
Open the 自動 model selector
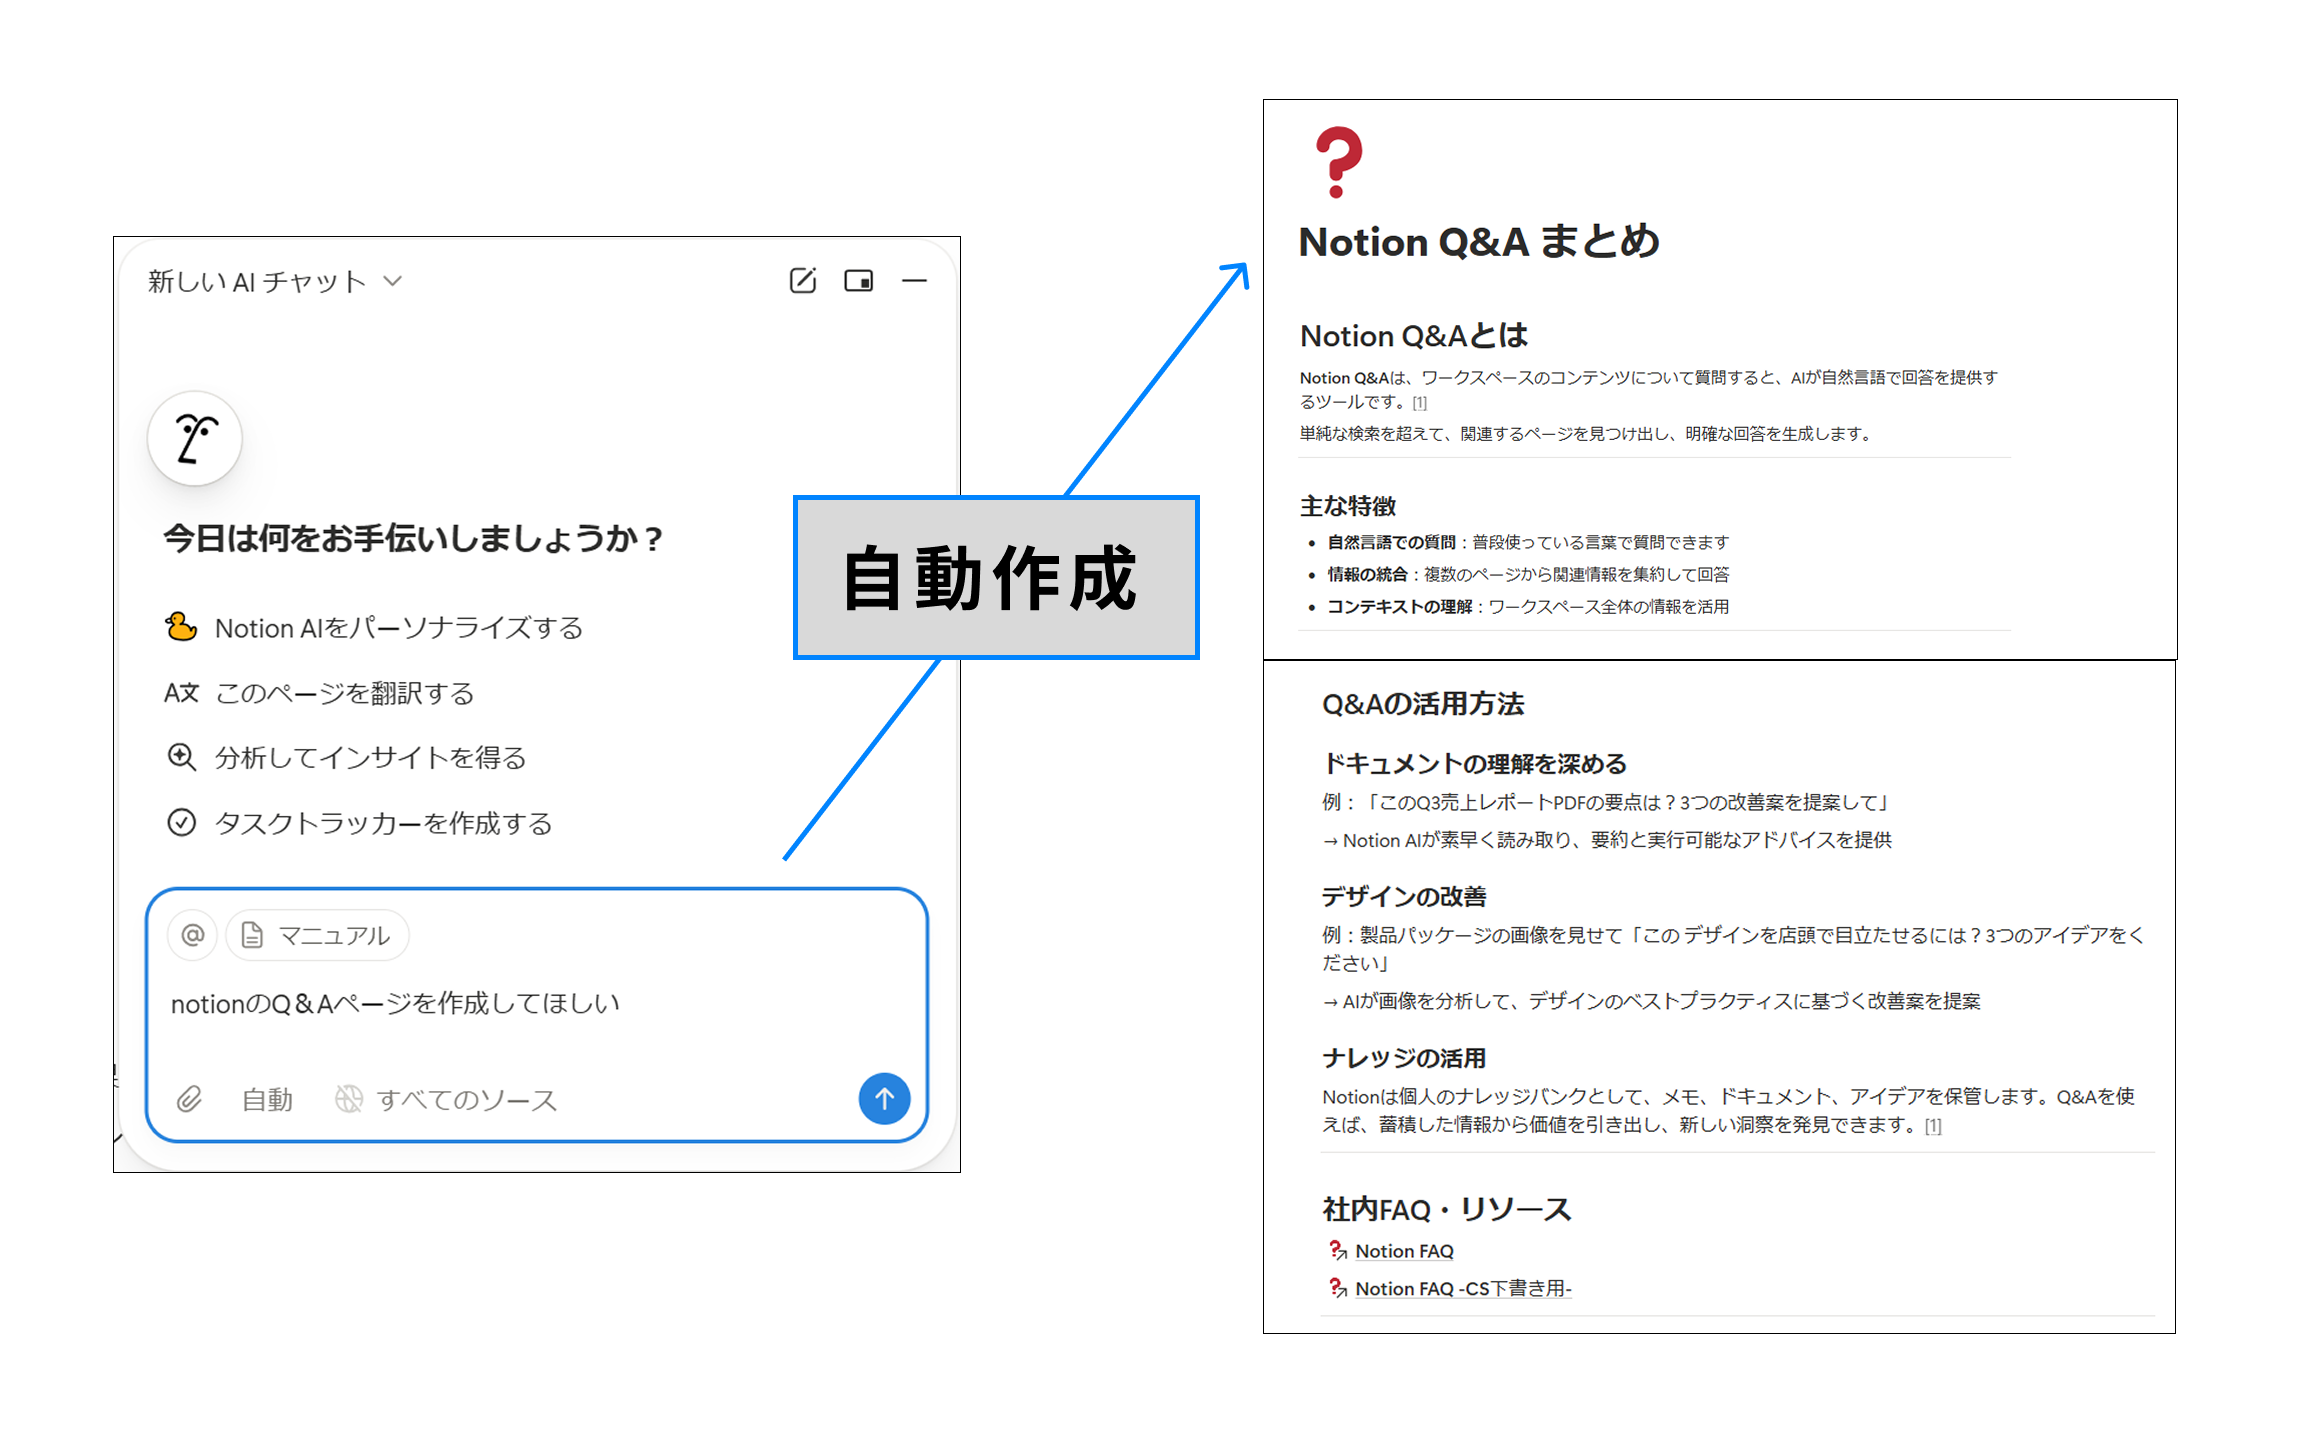pos(267,1100)
